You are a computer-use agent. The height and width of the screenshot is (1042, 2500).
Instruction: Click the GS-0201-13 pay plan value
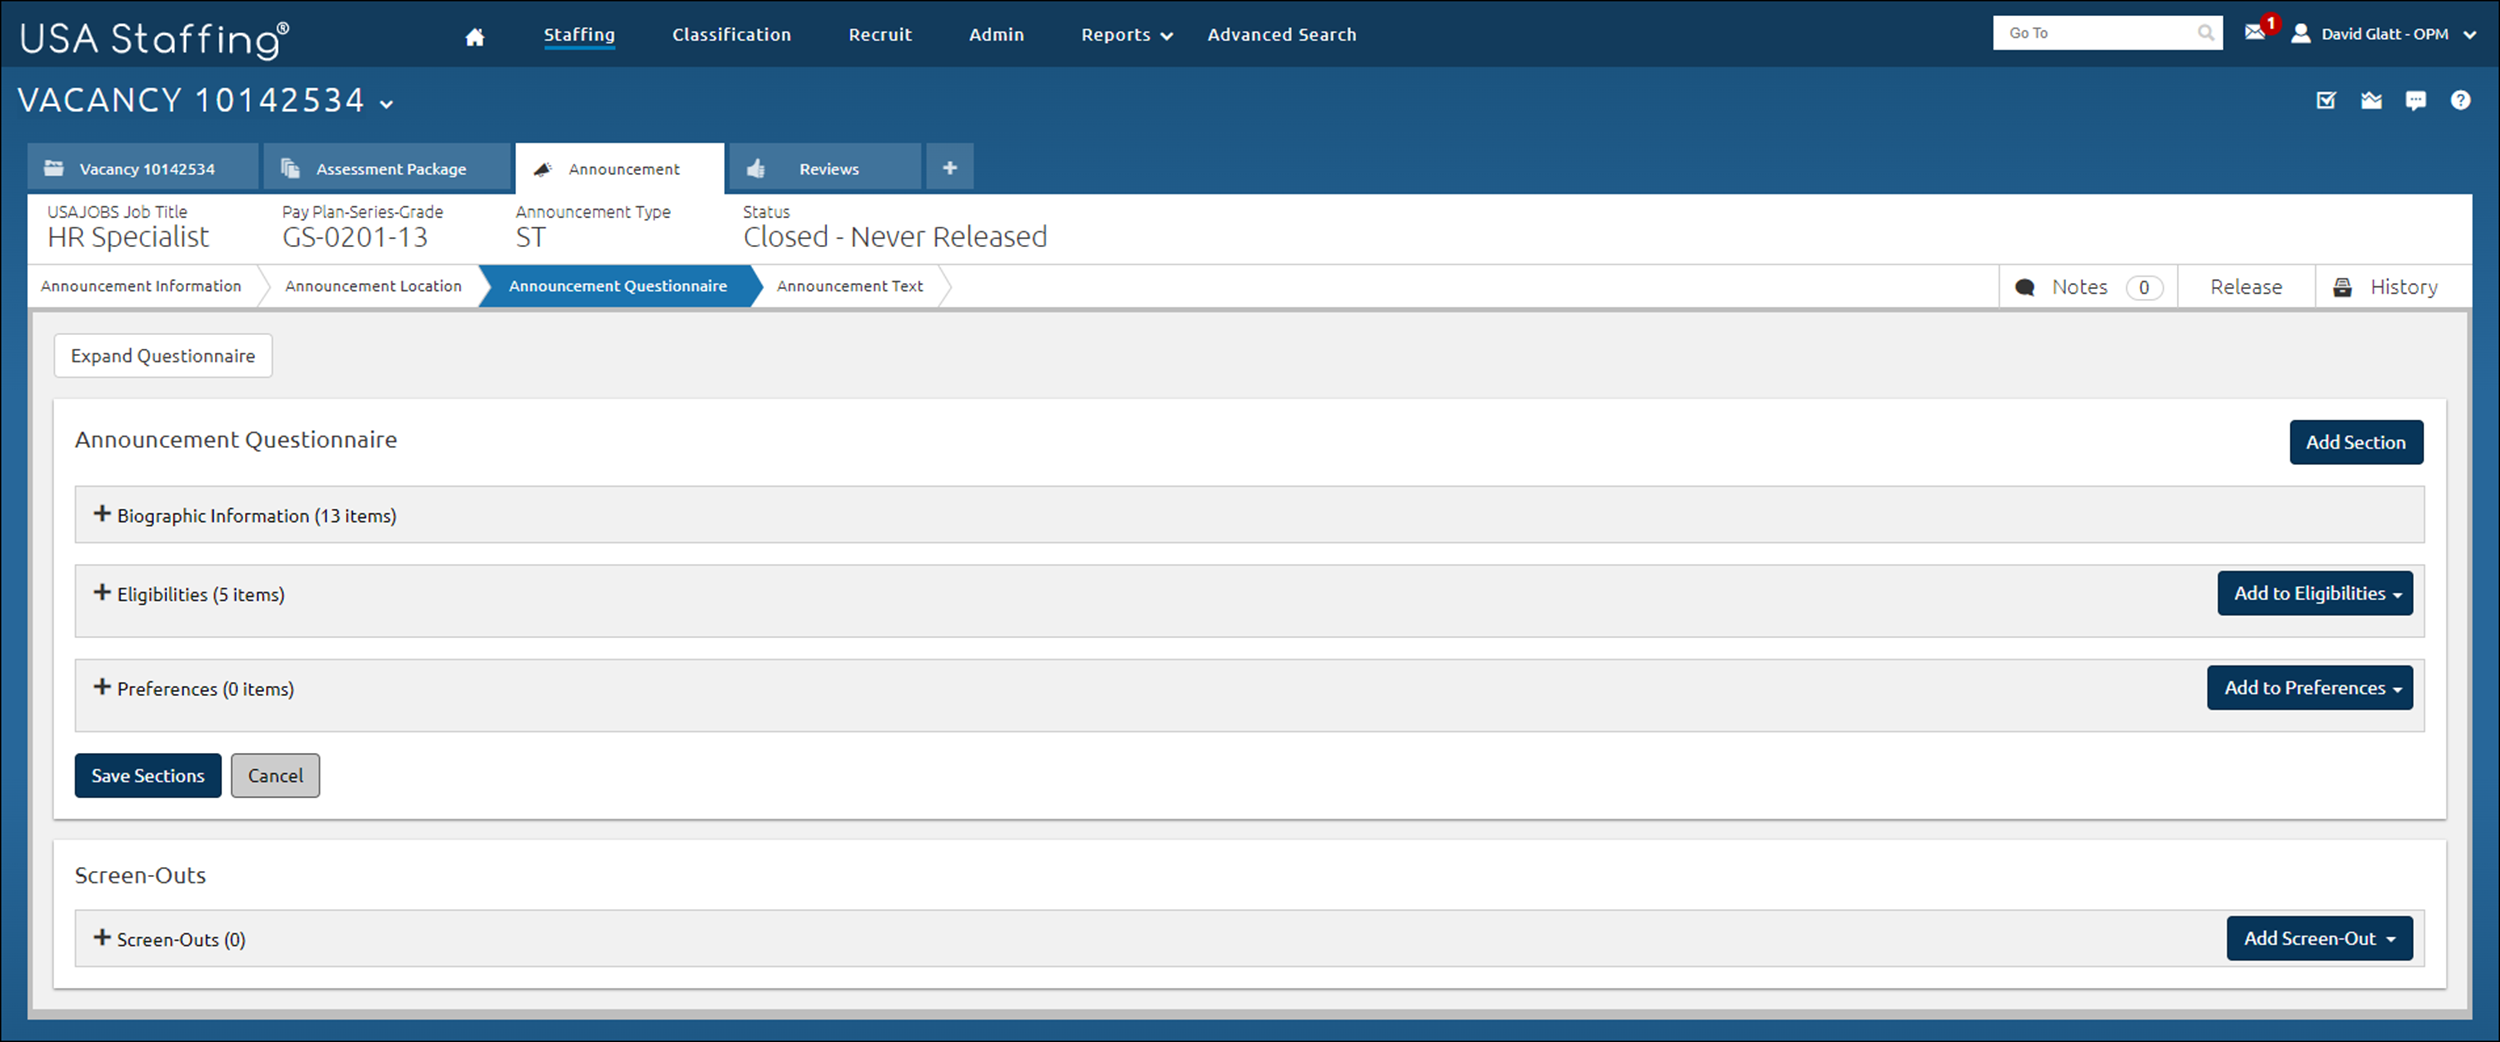(355, 237)
